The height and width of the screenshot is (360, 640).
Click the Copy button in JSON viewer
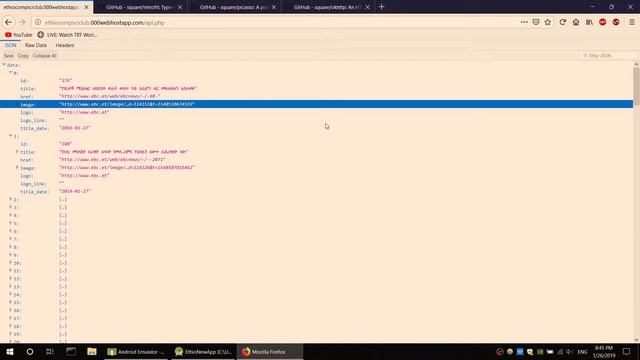[x=23, y=56]
